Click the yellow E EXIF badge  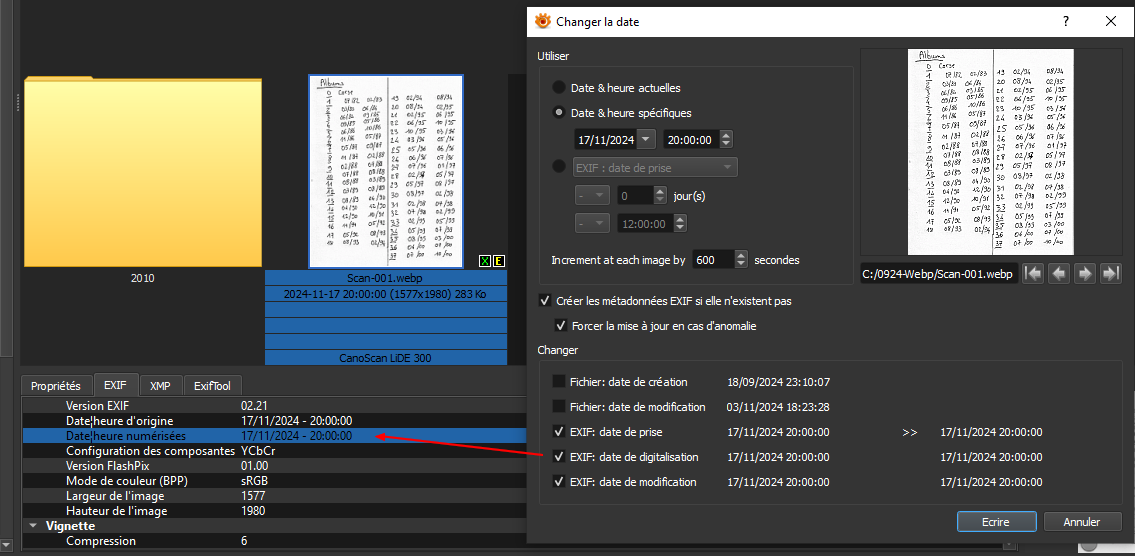[499, 262]
